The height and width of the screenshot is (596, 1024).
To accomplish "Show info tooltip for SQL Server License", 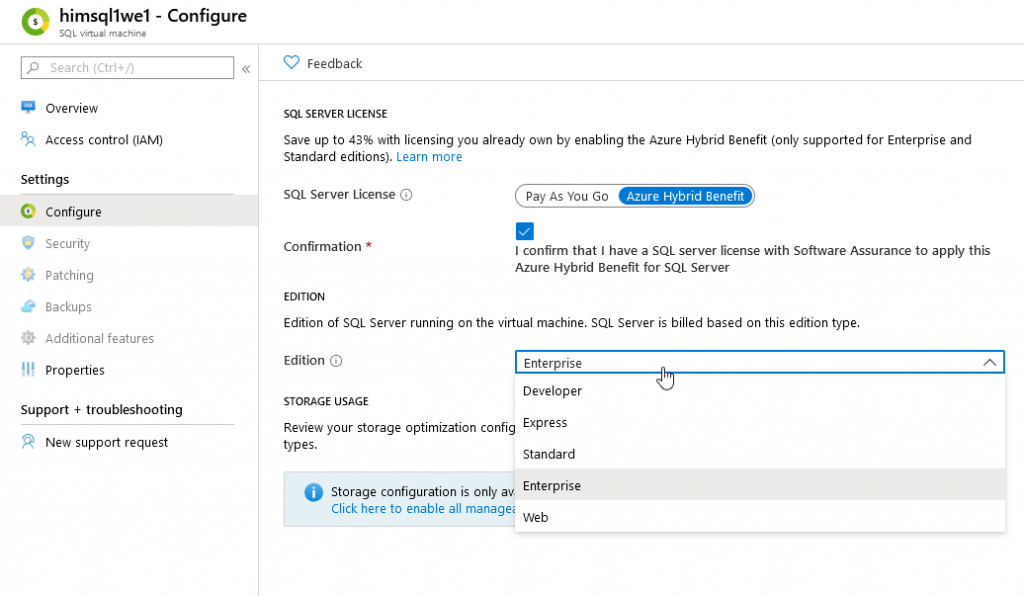I will coord(406,195).
